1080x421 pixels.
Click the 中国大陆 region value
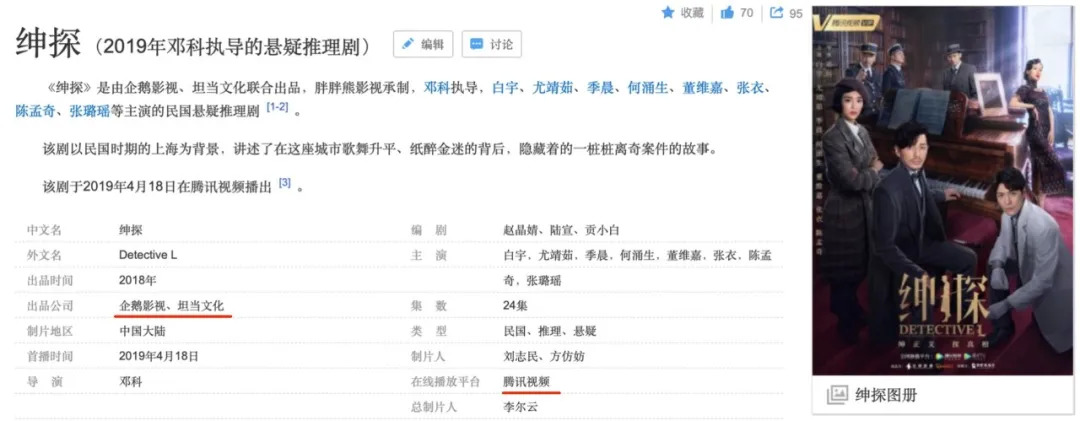(x=142, y=331)
